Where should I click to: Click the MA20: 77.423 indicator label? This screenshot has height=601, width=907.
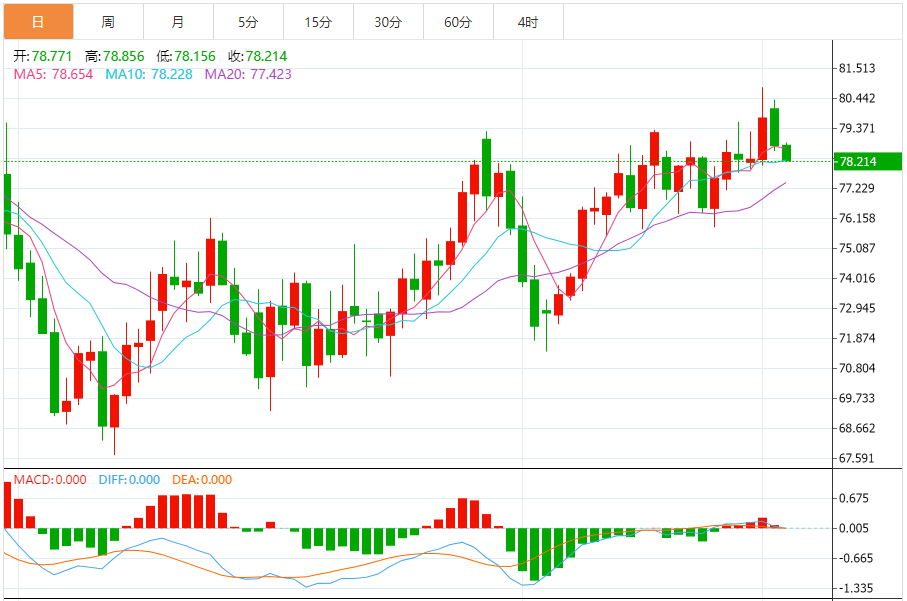tap(248, 74)
